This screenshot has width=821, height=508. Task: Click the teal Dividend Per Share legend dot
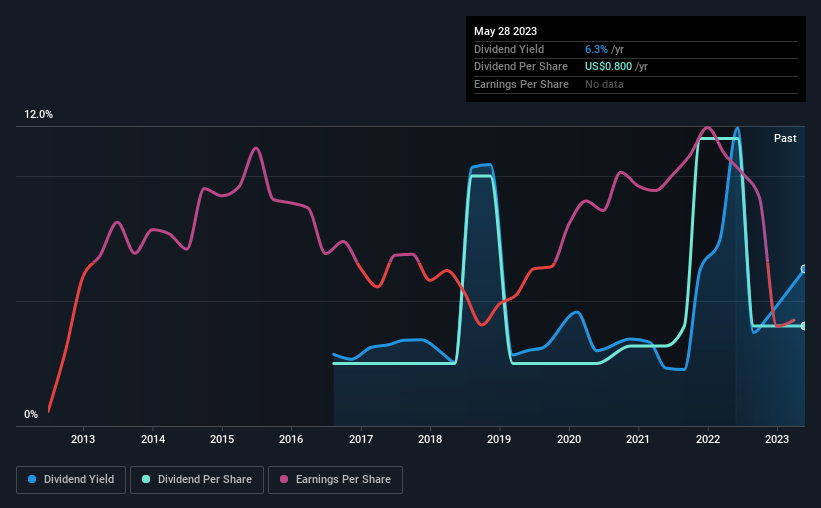(146, 480)
